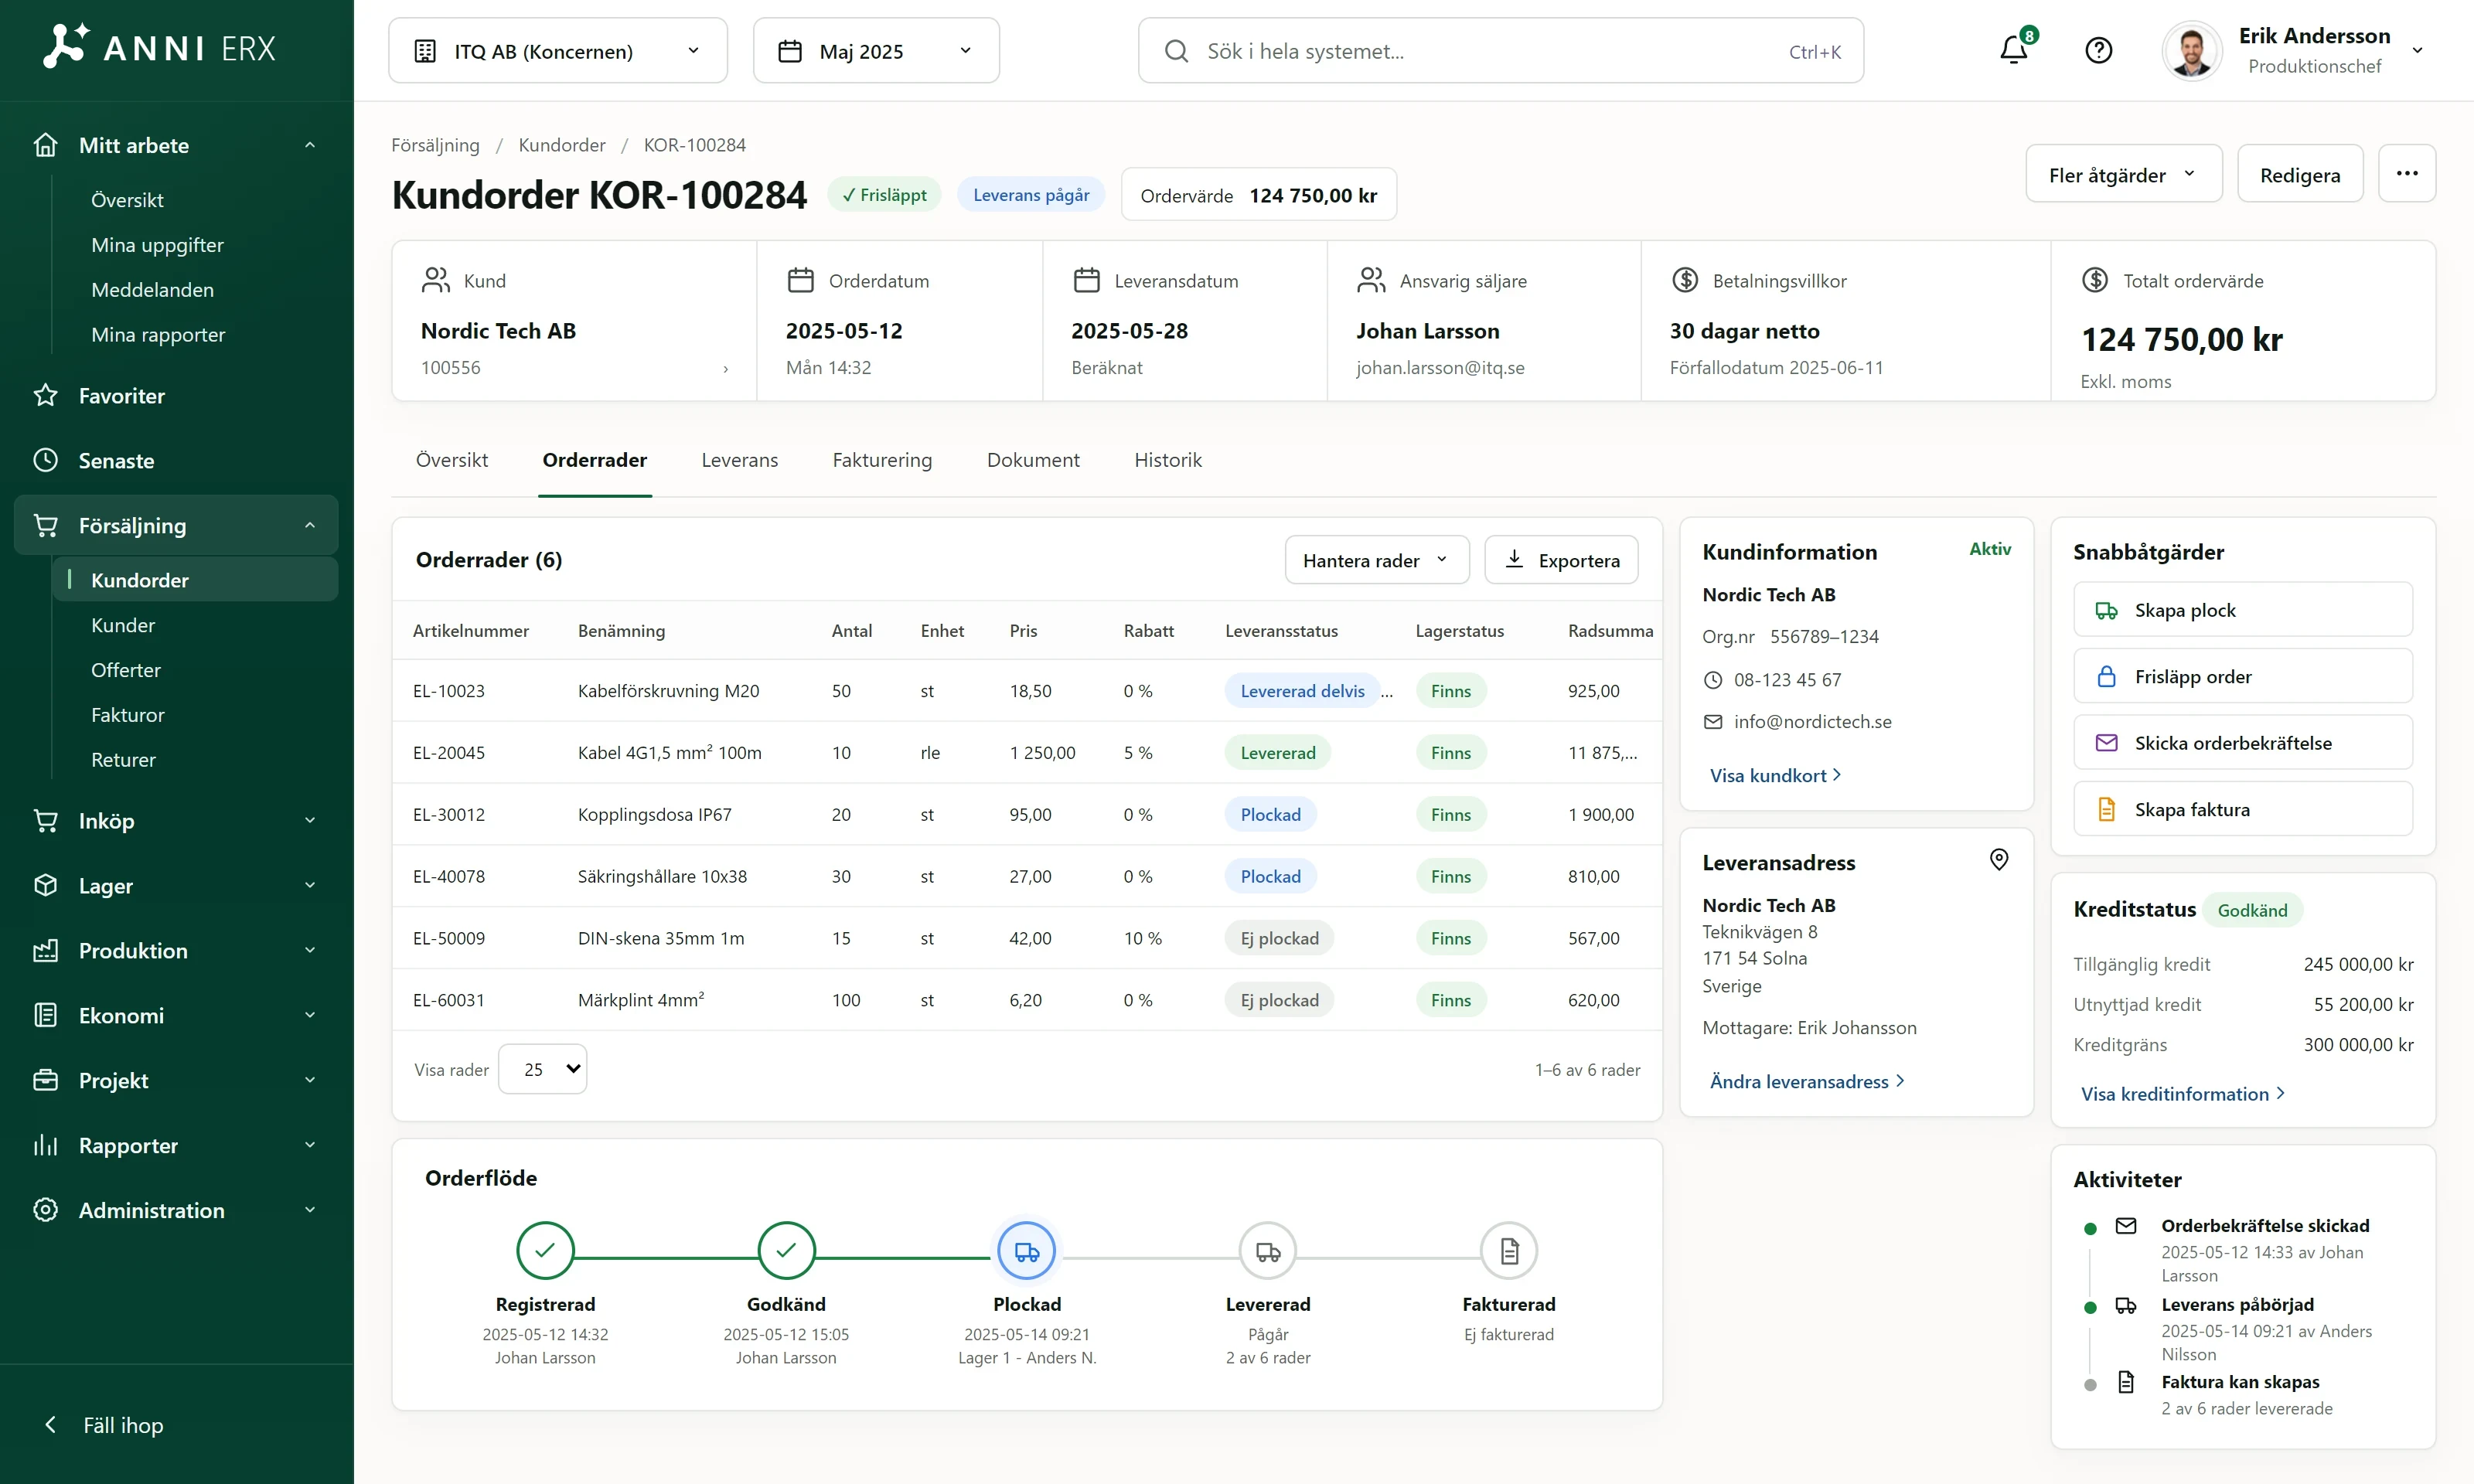This screenshot has width=2474, height=1484.
Task: Switch to the Leverans tab
Action: click(739, 460)
